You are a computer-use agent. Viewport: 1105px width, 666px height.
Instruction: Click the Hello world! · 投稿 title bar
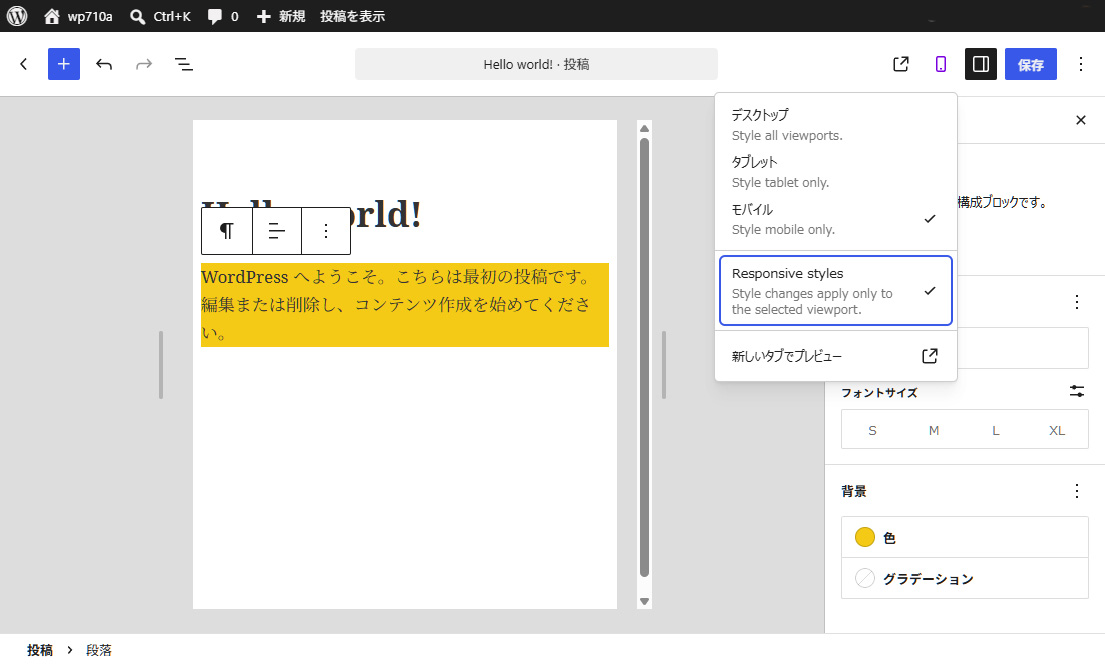tap(536, 64)
